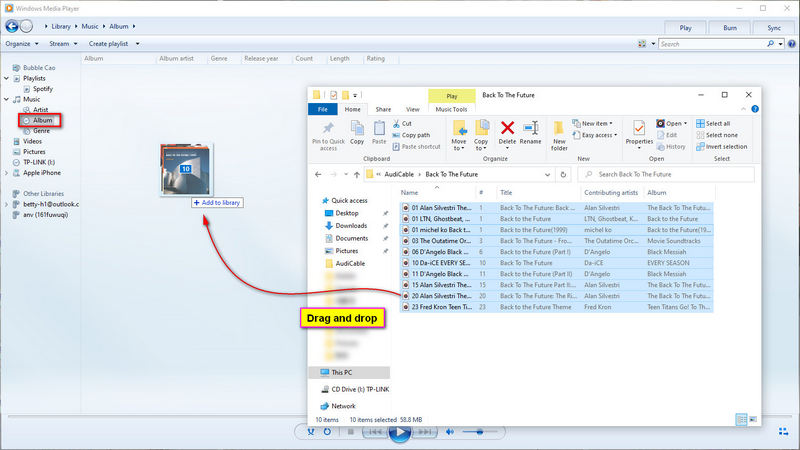800x450 pixels.
Task: Click the Search Back To The Future field
Action: [666, 174]
